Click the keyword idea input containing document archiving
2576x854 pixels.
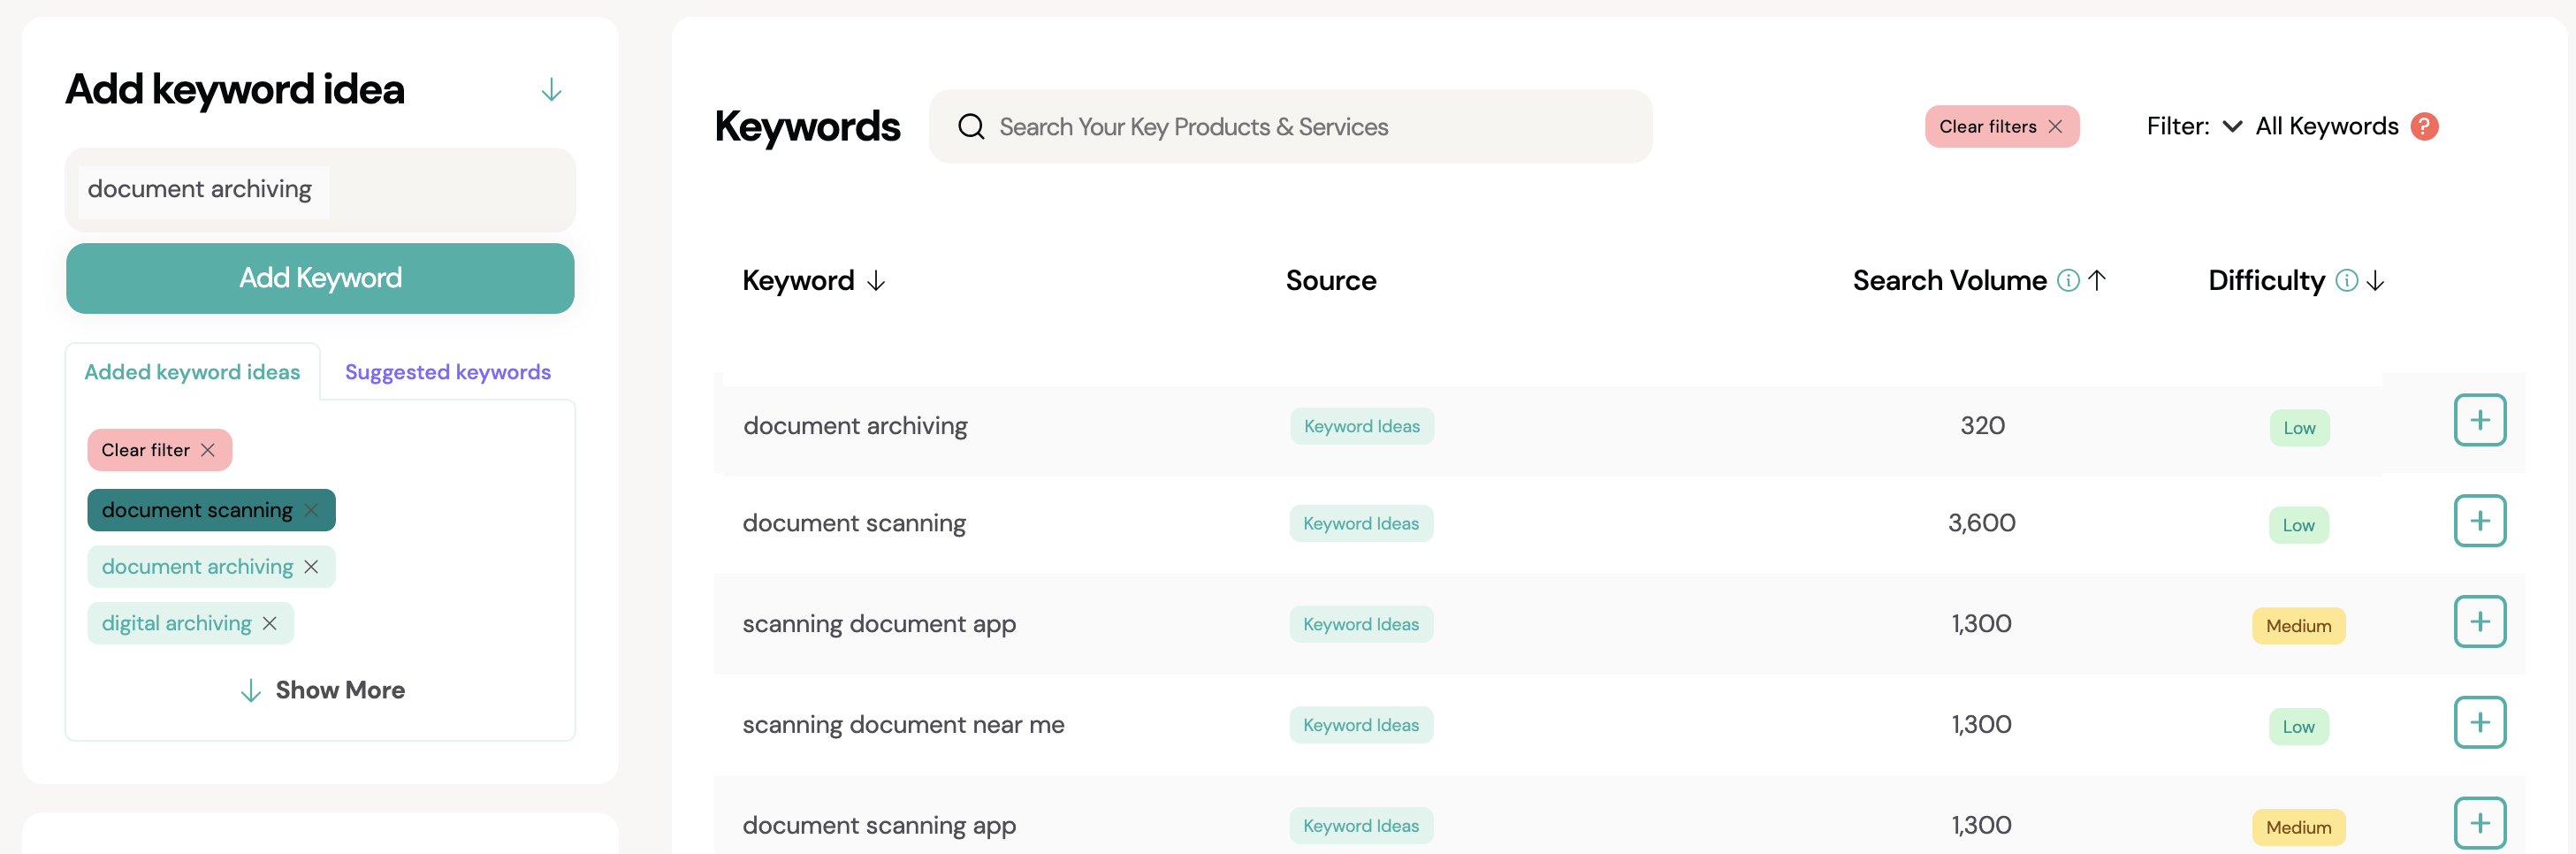[320, 190]
